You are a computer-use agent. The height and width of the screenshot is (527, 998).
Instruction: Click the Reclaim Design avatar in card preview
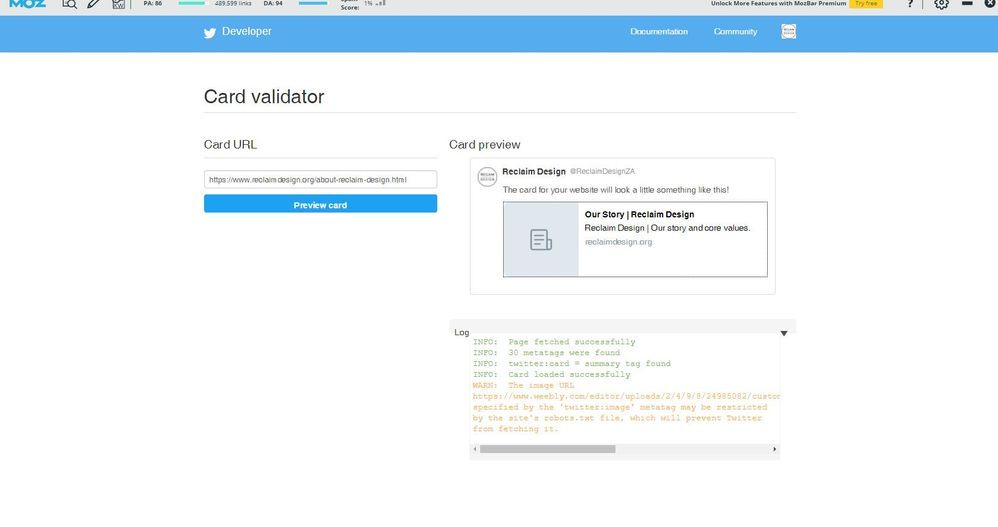(x=487, y=177)
